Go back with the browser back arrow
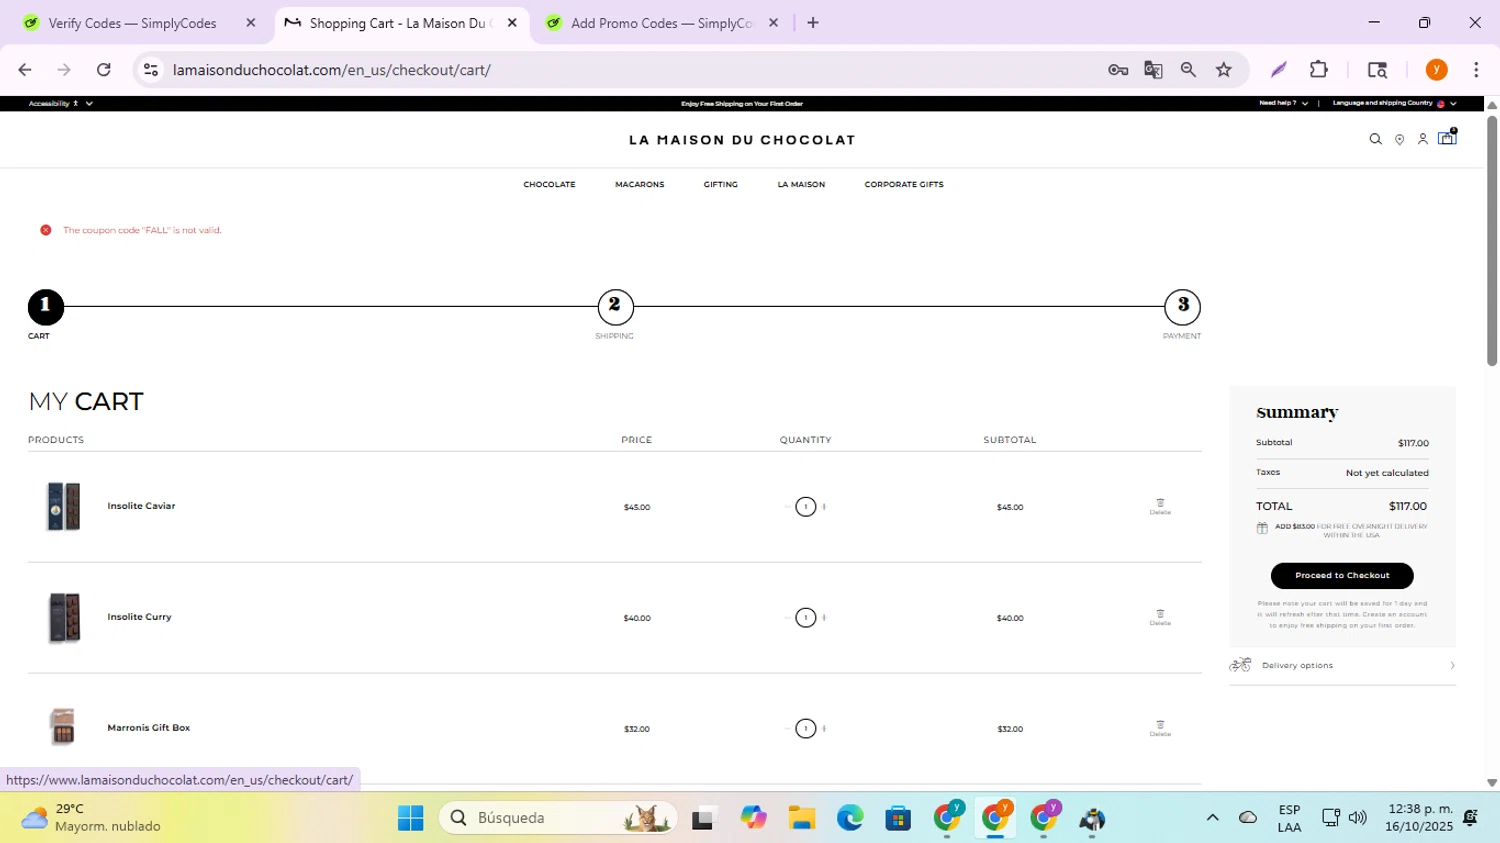The width and height of the screenshot is (1500, 843). tap(25, 69)
